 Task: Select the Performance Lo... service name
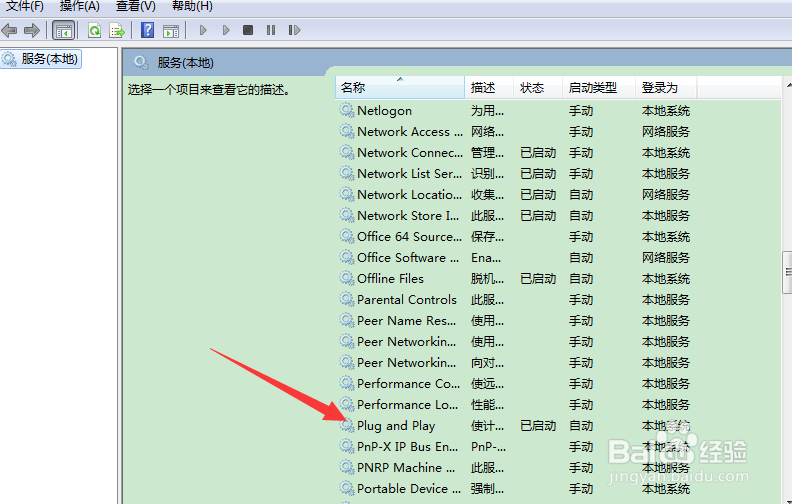[408, 405]
